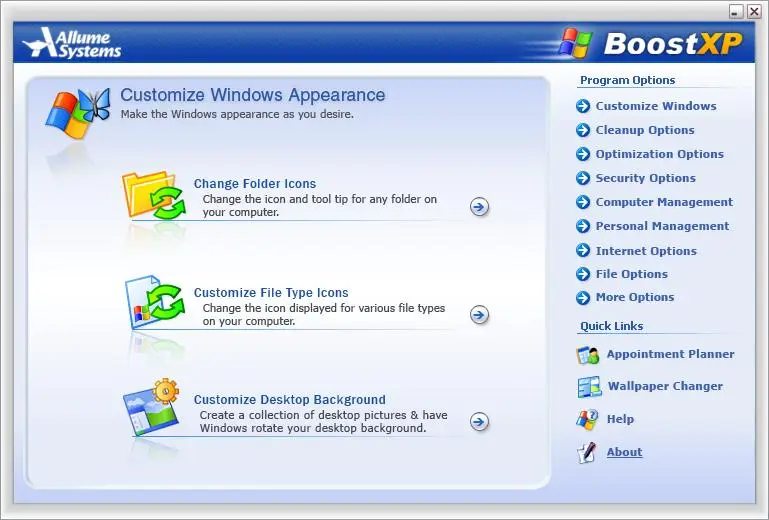The image size is (769, 520).
Task: Click the arrow icon next to Cleanup Options
Action: [583, 130]
